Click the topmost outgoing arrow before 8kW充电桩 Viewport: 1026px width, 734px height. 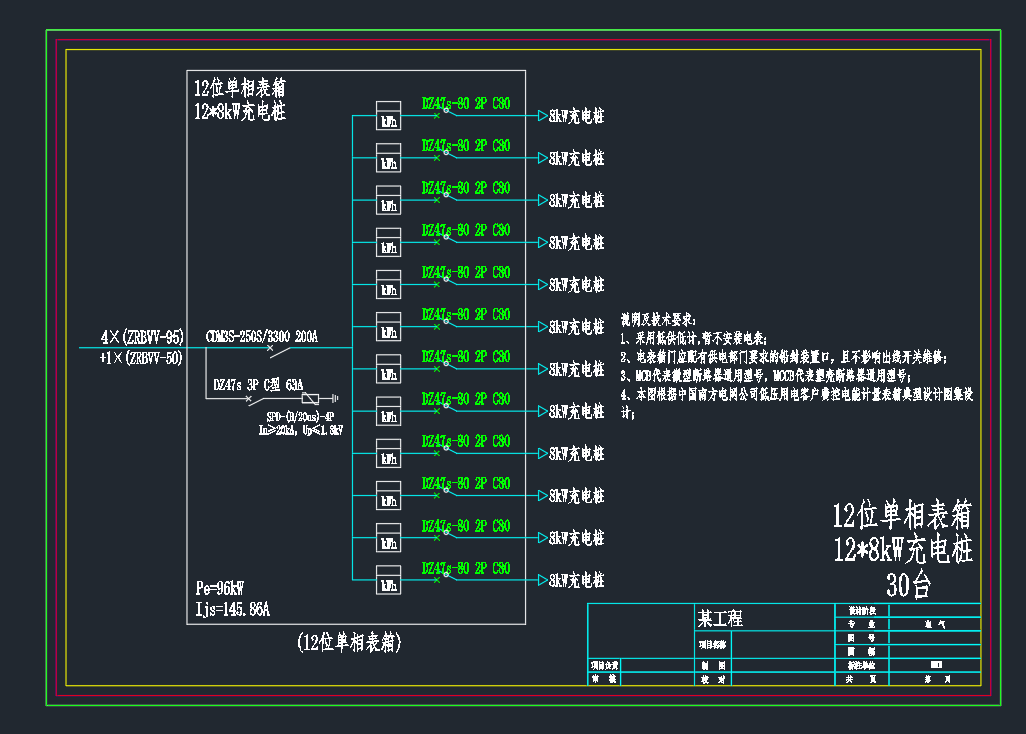542,116
